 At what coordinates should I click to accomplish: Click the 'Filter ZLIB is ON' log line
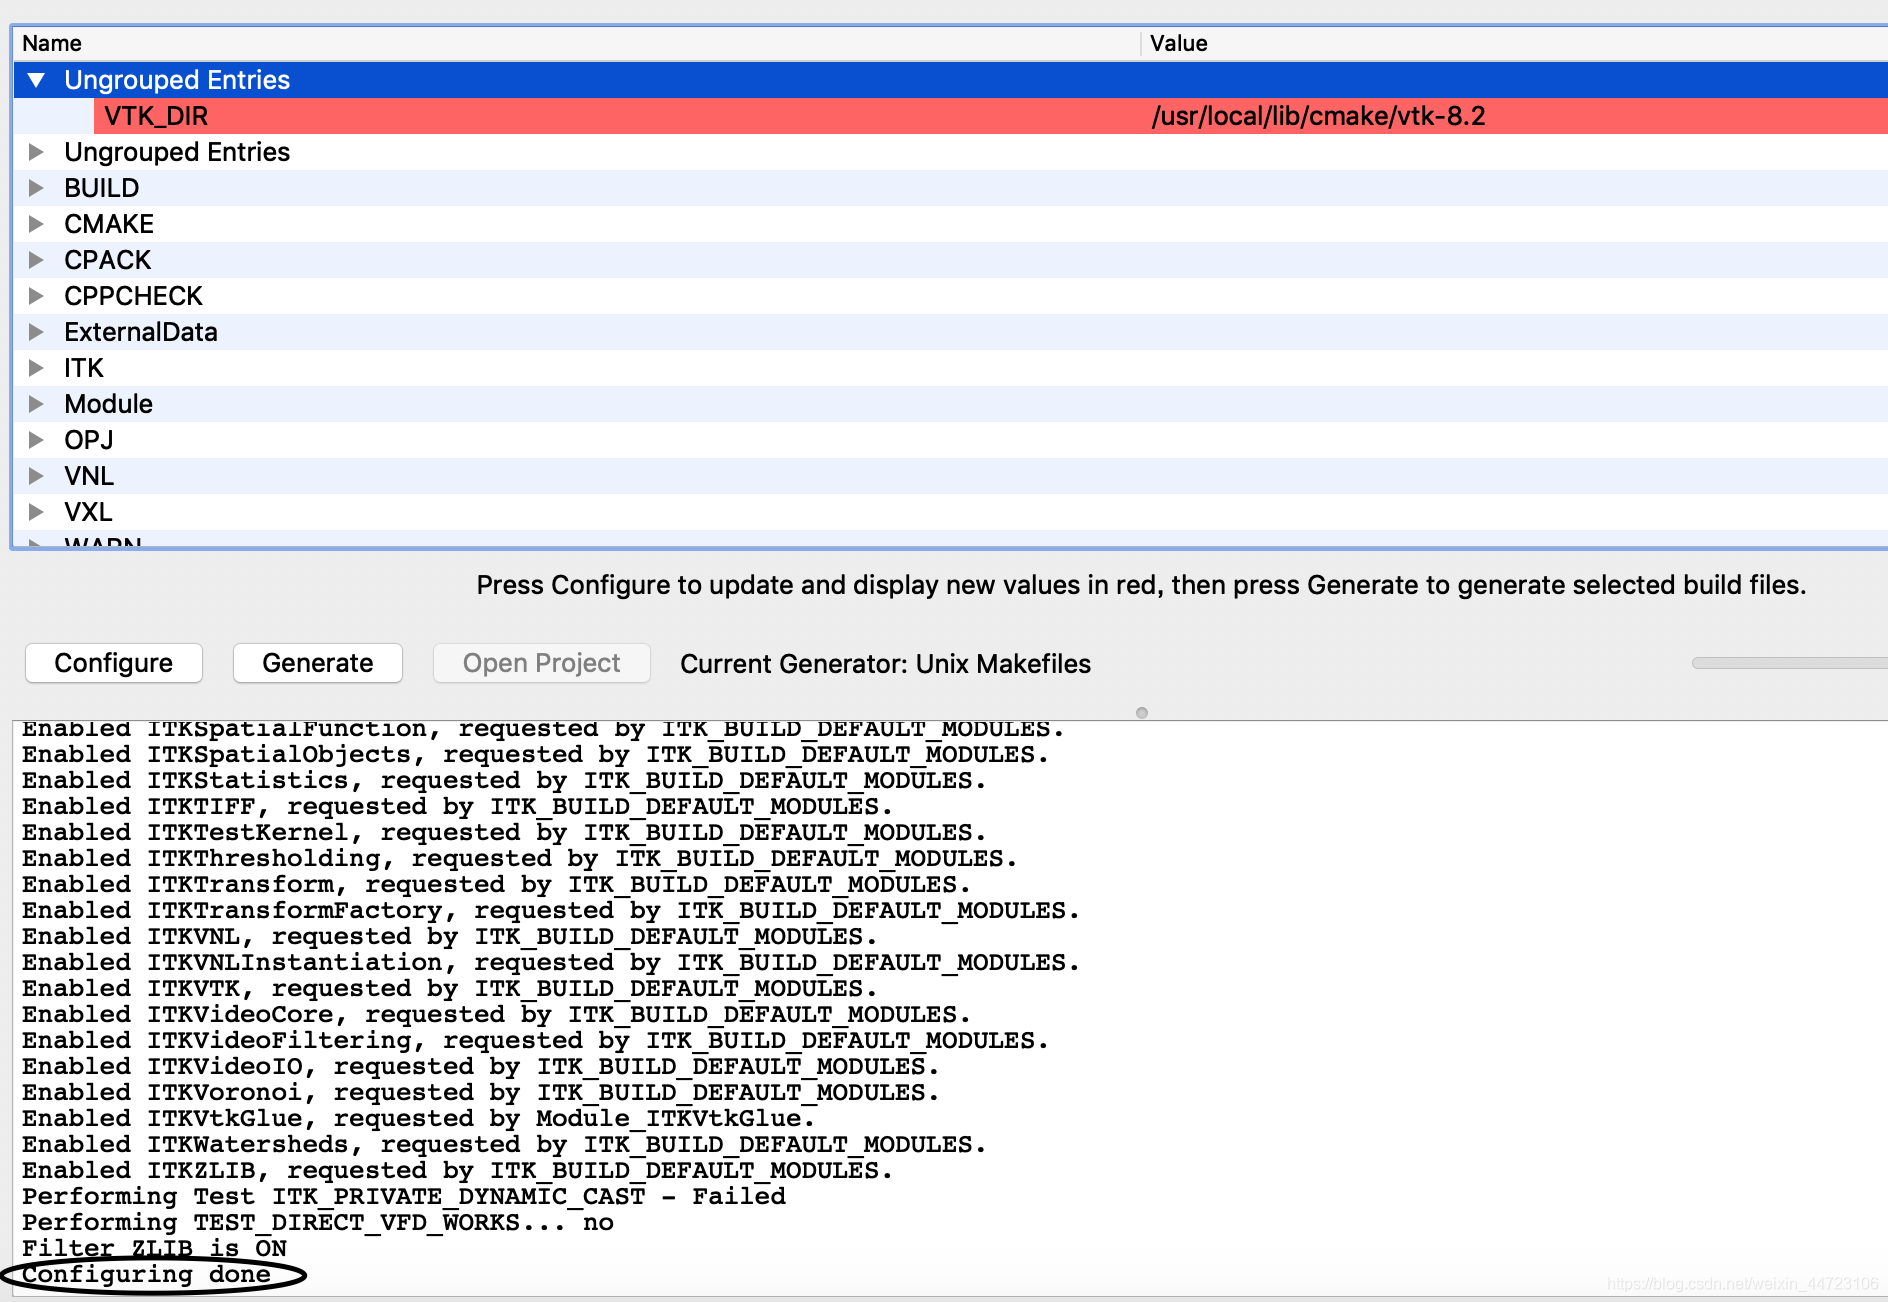(154, 1248)
